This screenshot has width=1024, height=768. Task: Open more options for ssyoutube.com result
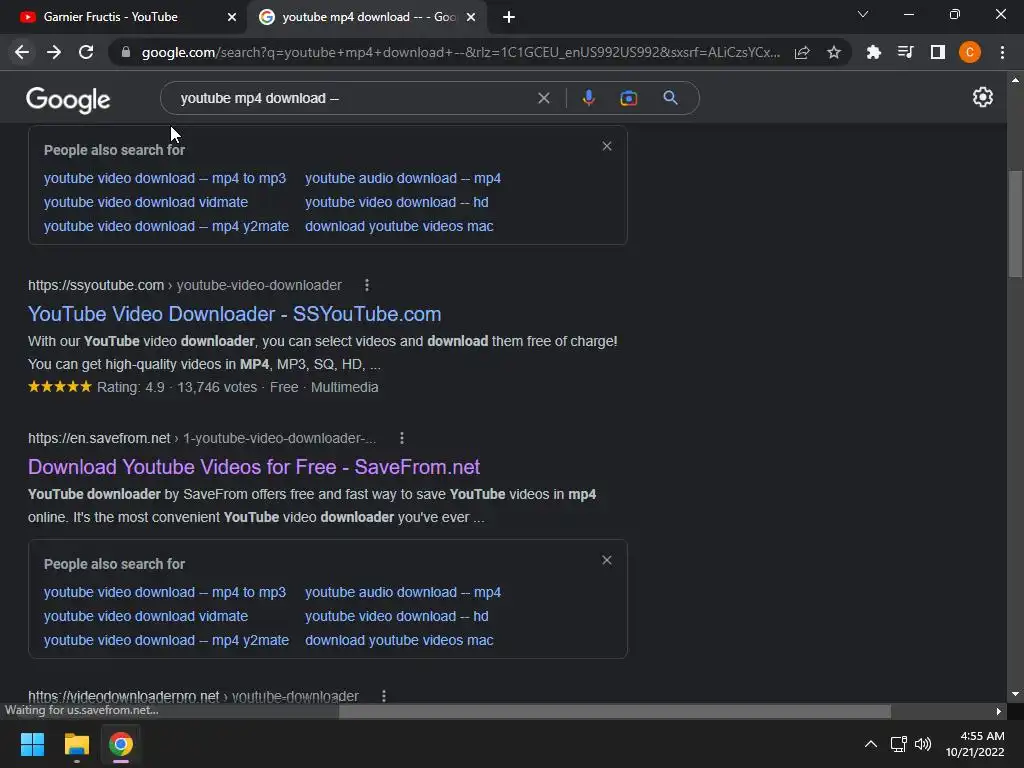tap(367, 285)
